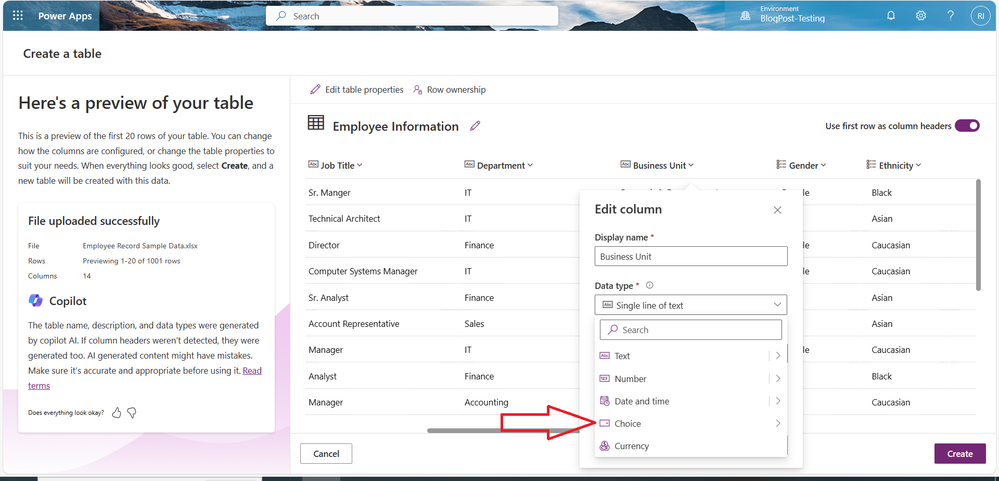Click Edit table properties
The width and height of the screenshot is (999, 481).
tap(357, 90)
